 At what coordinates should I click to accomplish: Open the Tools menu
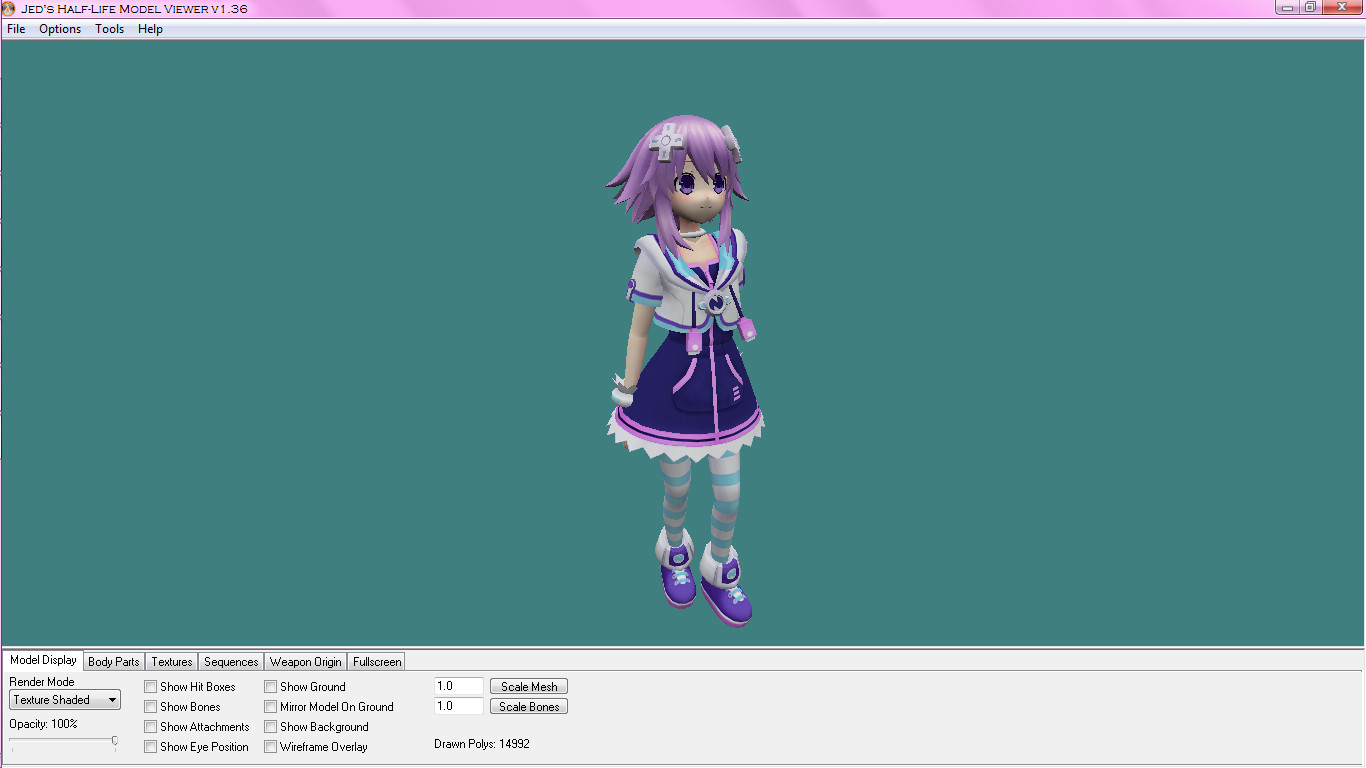(x=109, y=29)
